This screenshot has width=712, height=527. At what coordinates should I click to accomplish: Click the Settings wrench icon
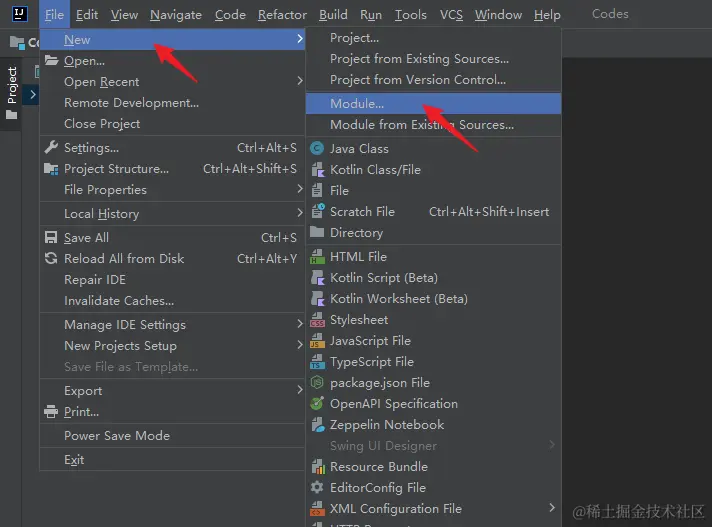[51, 147]
